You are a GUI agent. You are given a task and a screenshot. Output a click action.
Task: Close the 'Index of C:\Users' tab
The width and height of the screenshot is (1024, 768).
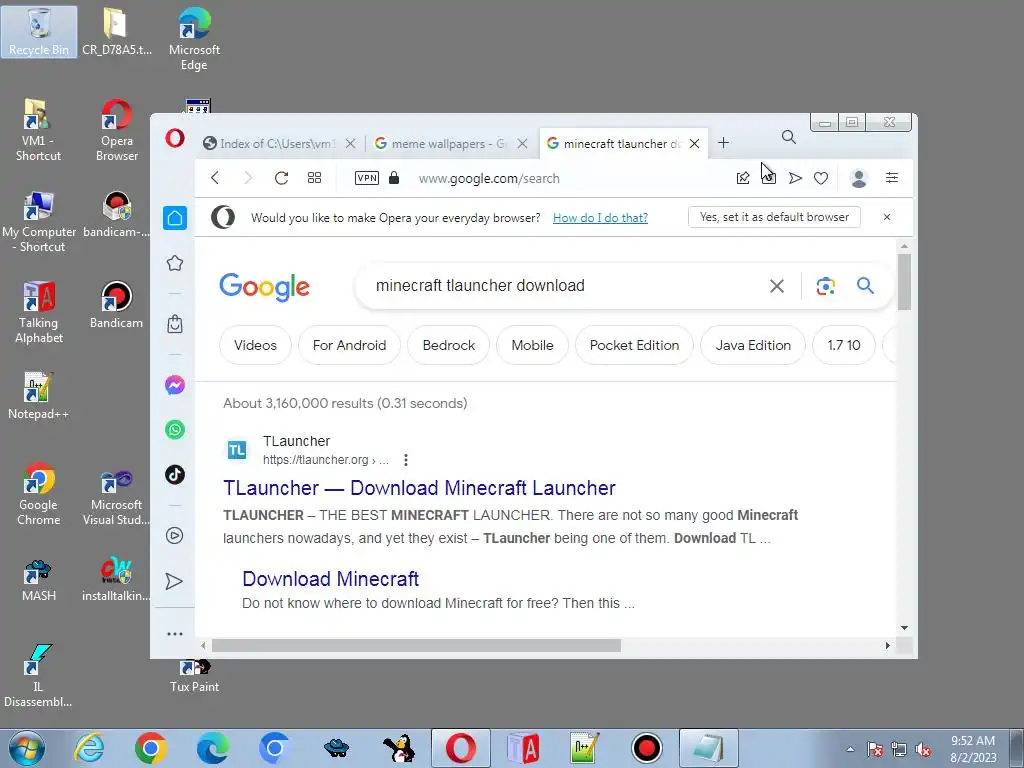point(351,144)
